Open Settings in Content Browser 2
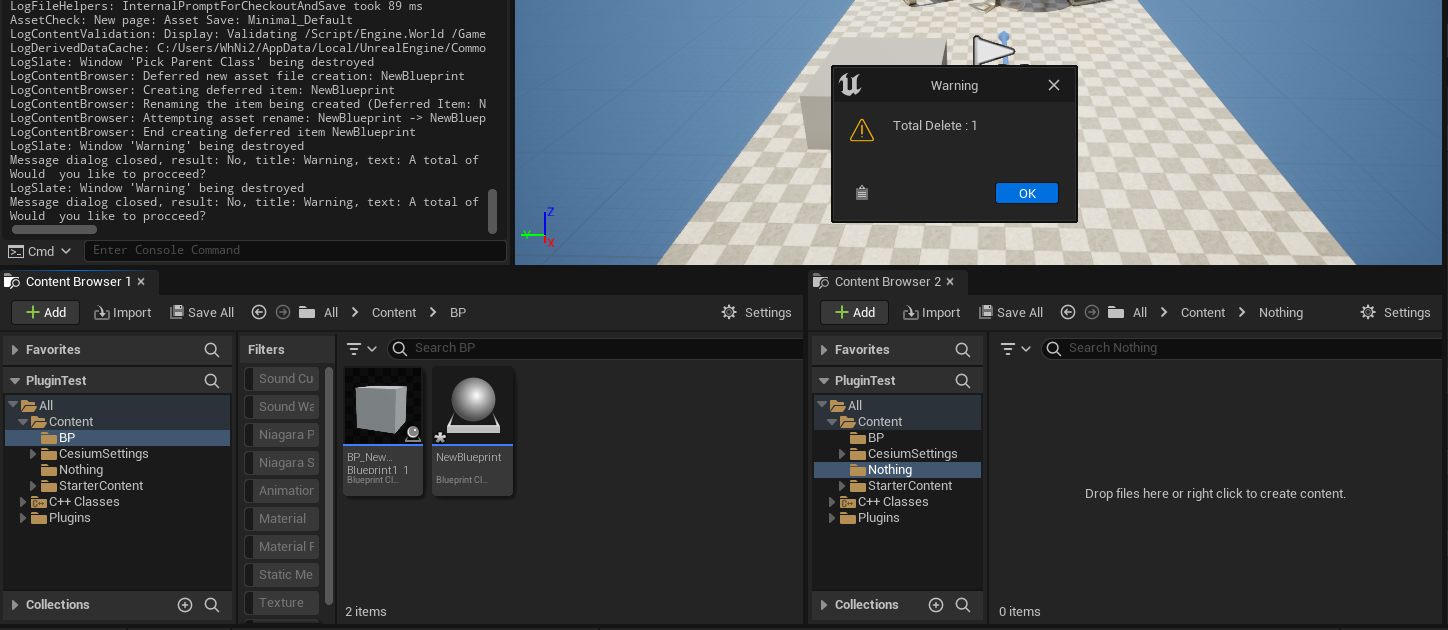The width and height of the screenshot is (1448, 630). 1395,313
